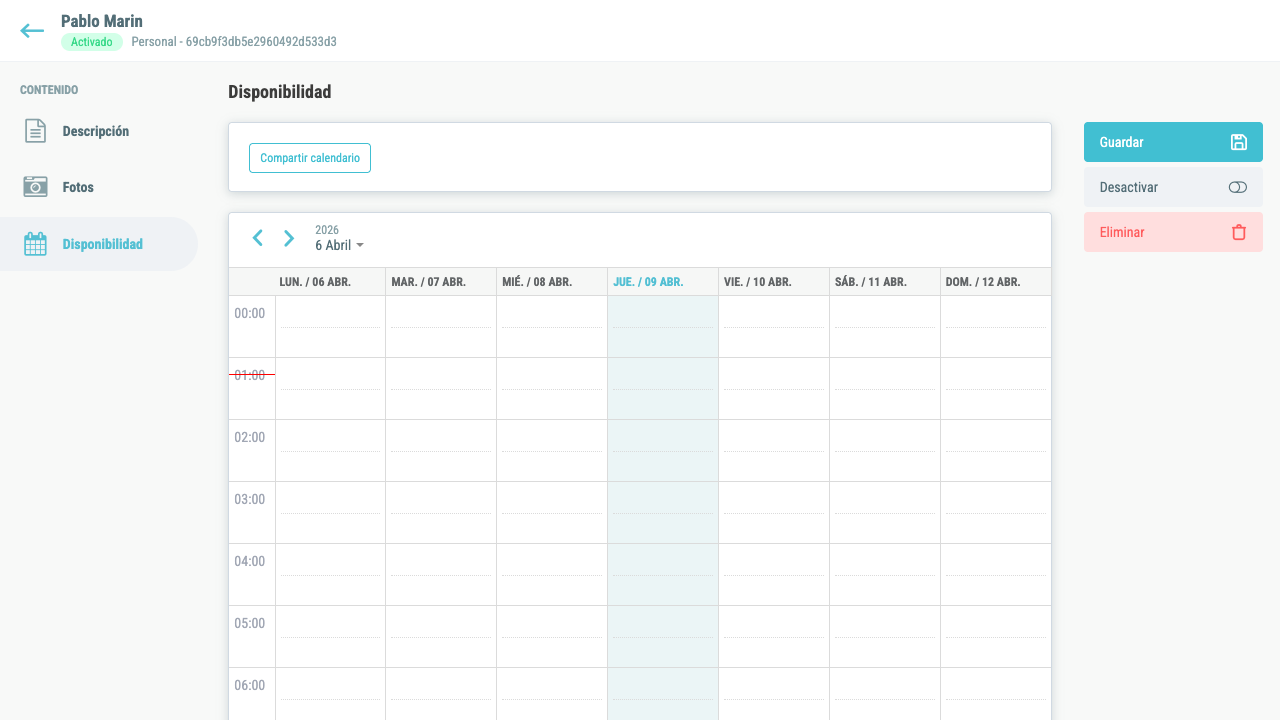This screenshot has width=1280, height=720.
Task: Click the 2026 year label
Action: pos(327,230)
